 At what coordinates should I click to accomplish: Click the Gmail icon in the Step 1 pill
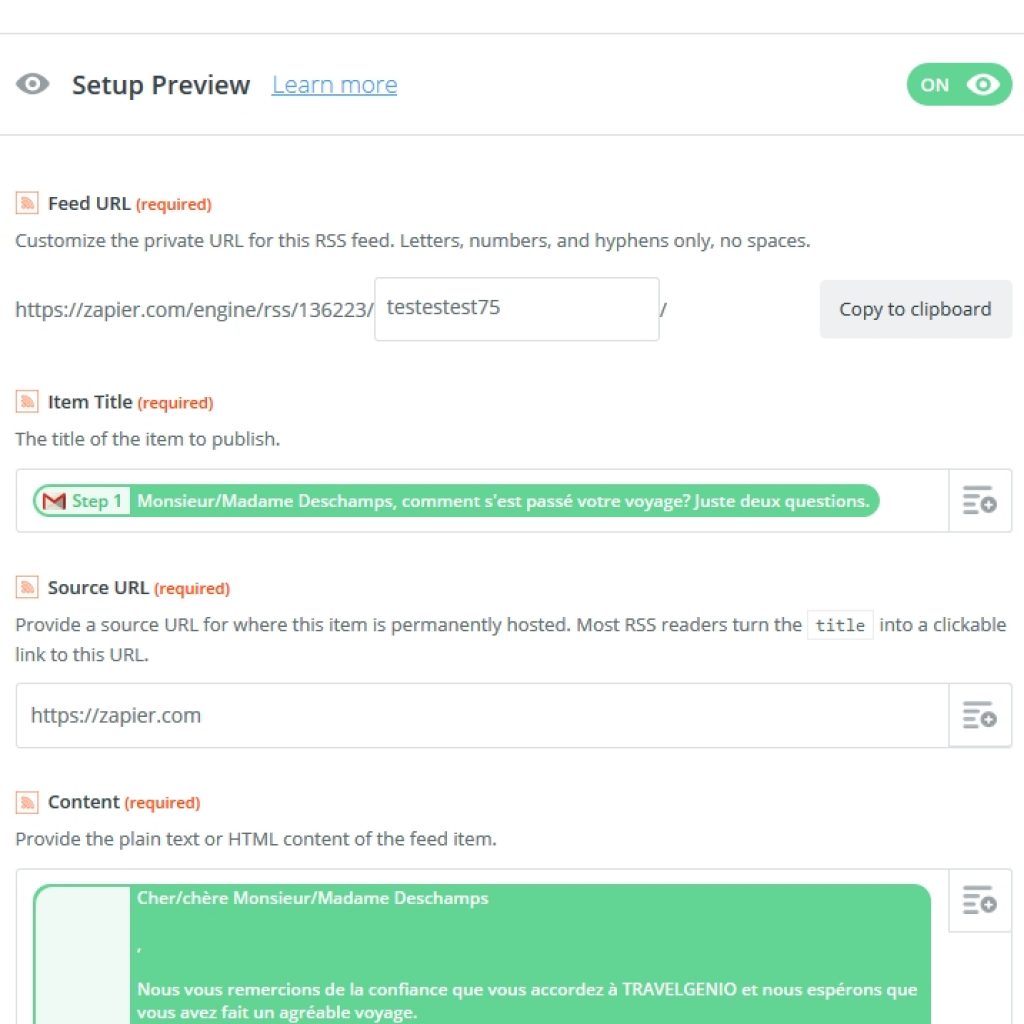tap(54, 501)
